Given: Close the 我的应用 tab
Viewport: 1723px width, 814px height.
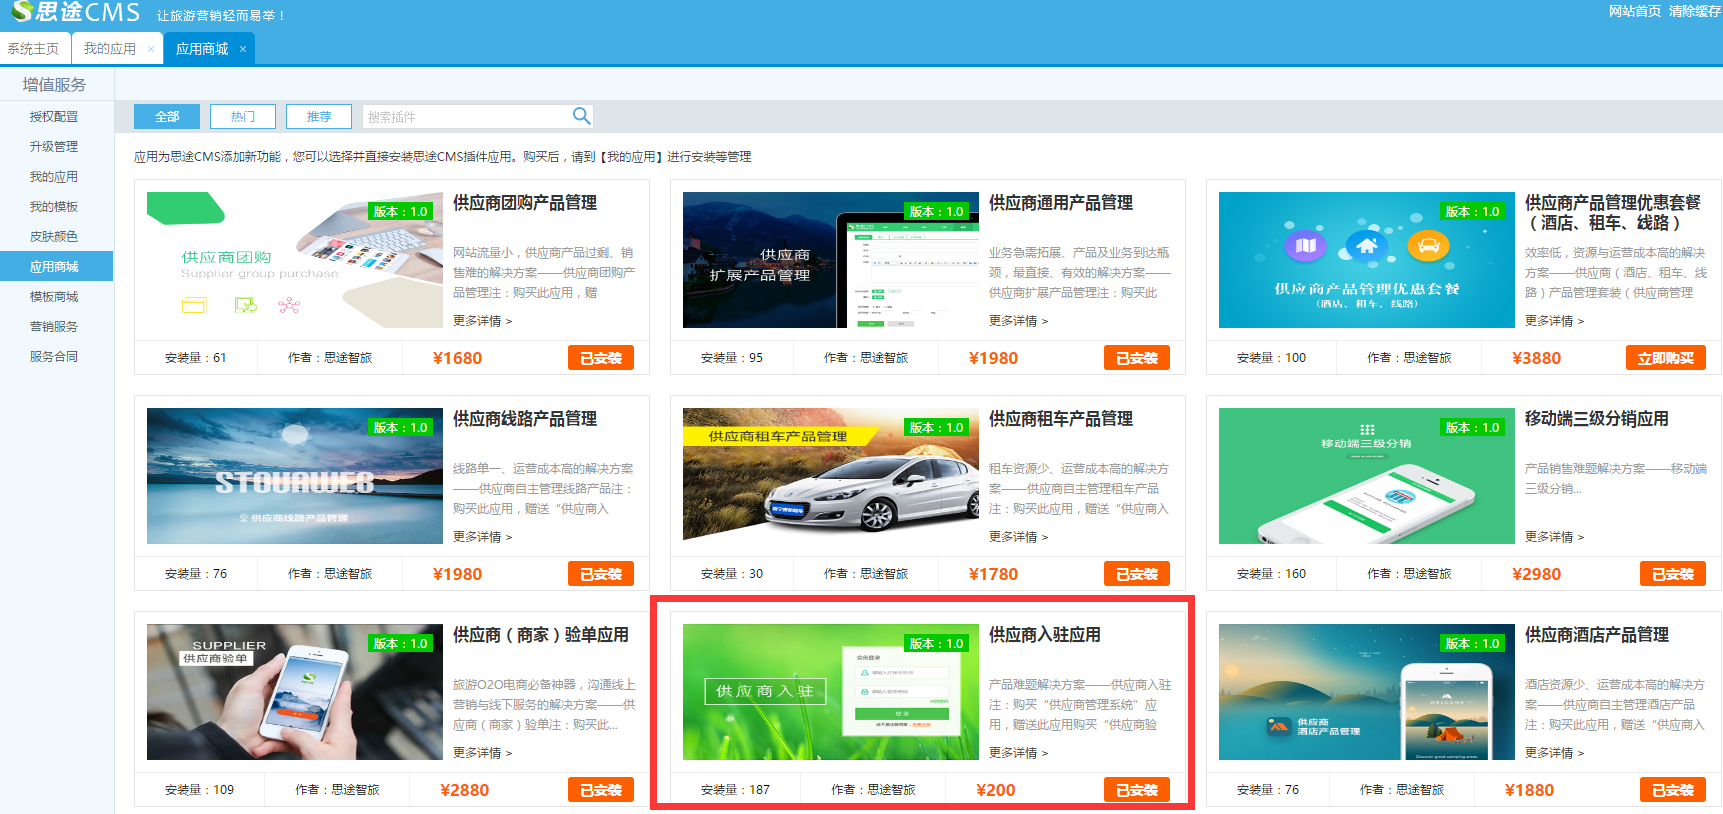Looking at the screenshot, I should [151, 49].
